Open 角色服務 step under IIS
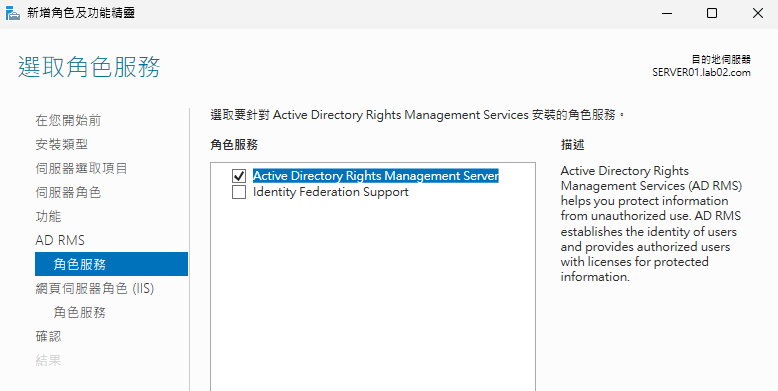 [x=79, y=312]
